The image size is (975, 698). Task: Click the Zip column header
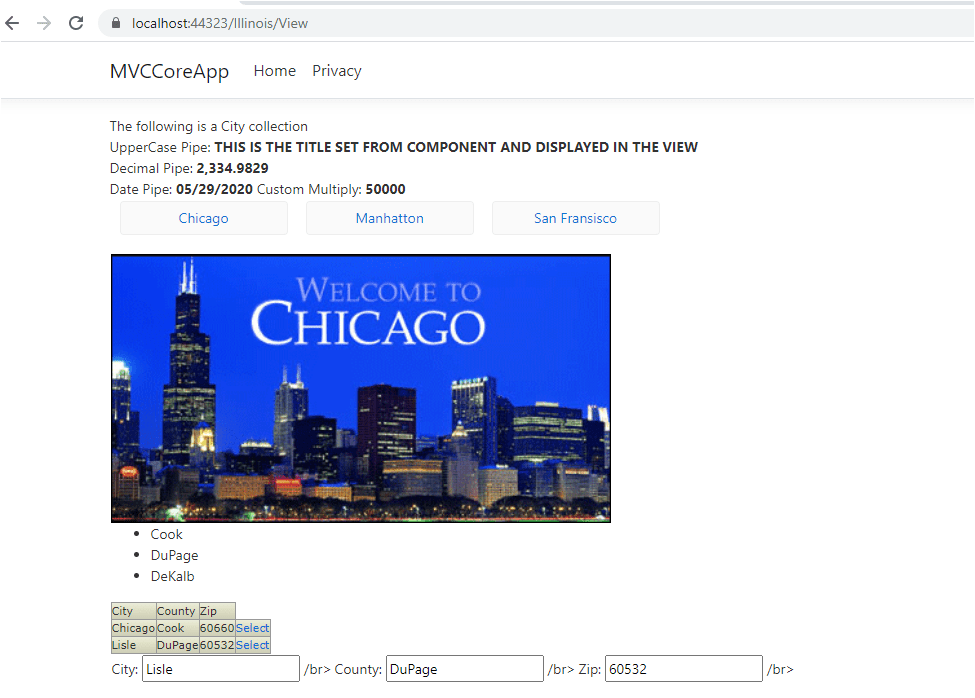click(208, 611)
